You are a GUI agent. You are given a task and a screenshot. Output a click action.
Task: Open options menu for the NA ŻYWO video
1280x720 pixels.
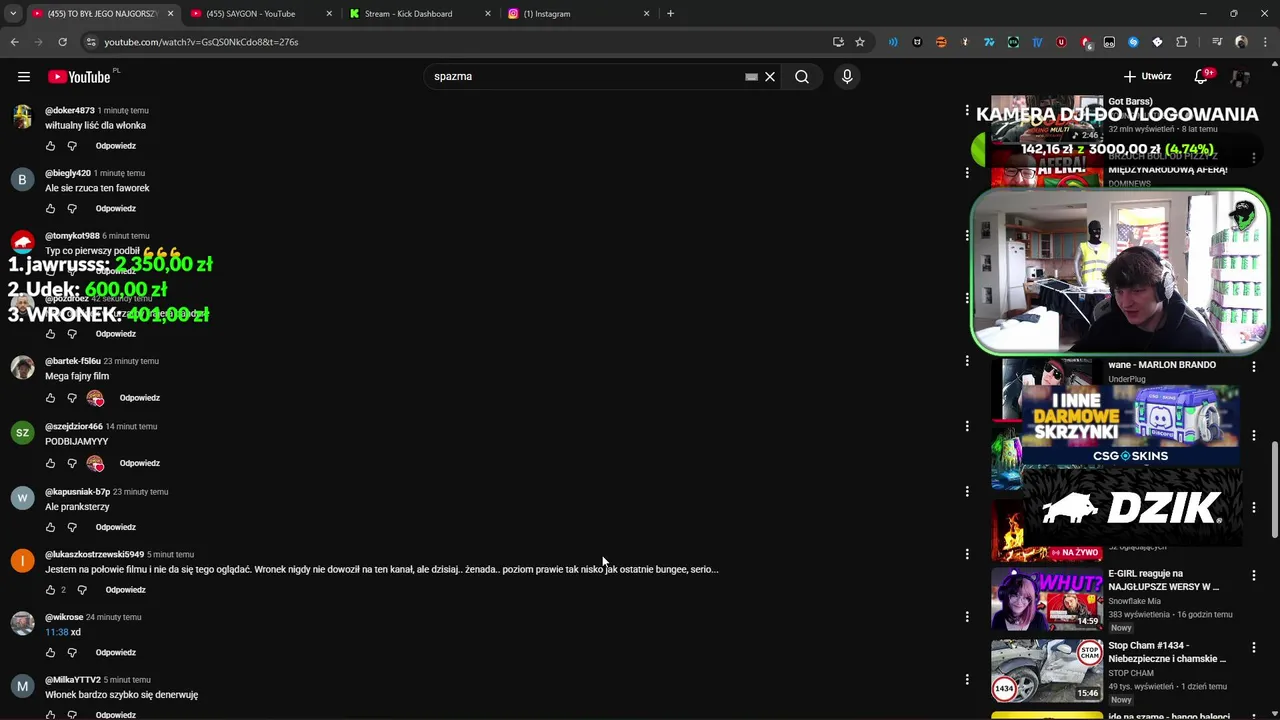tap(1254, 507)
